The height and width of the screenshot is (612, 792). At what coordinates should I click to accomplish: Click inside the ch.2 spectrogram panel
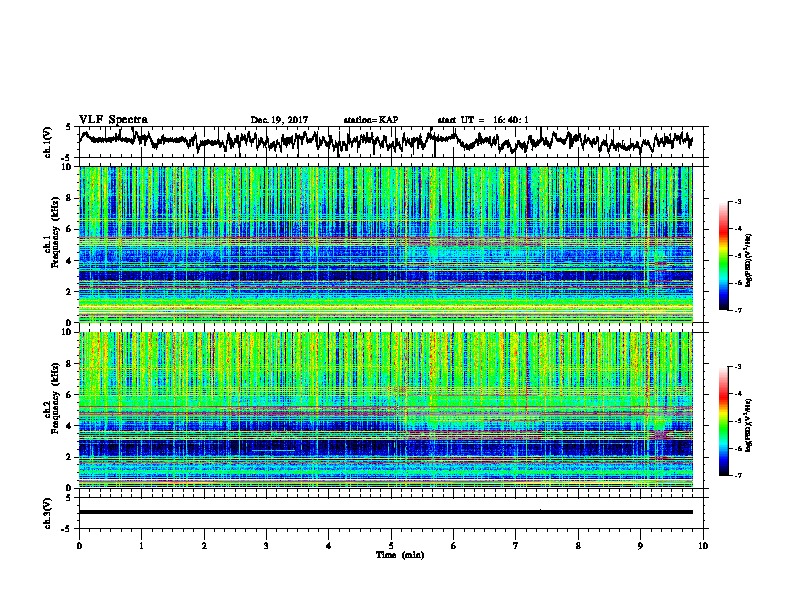[386, 410]
